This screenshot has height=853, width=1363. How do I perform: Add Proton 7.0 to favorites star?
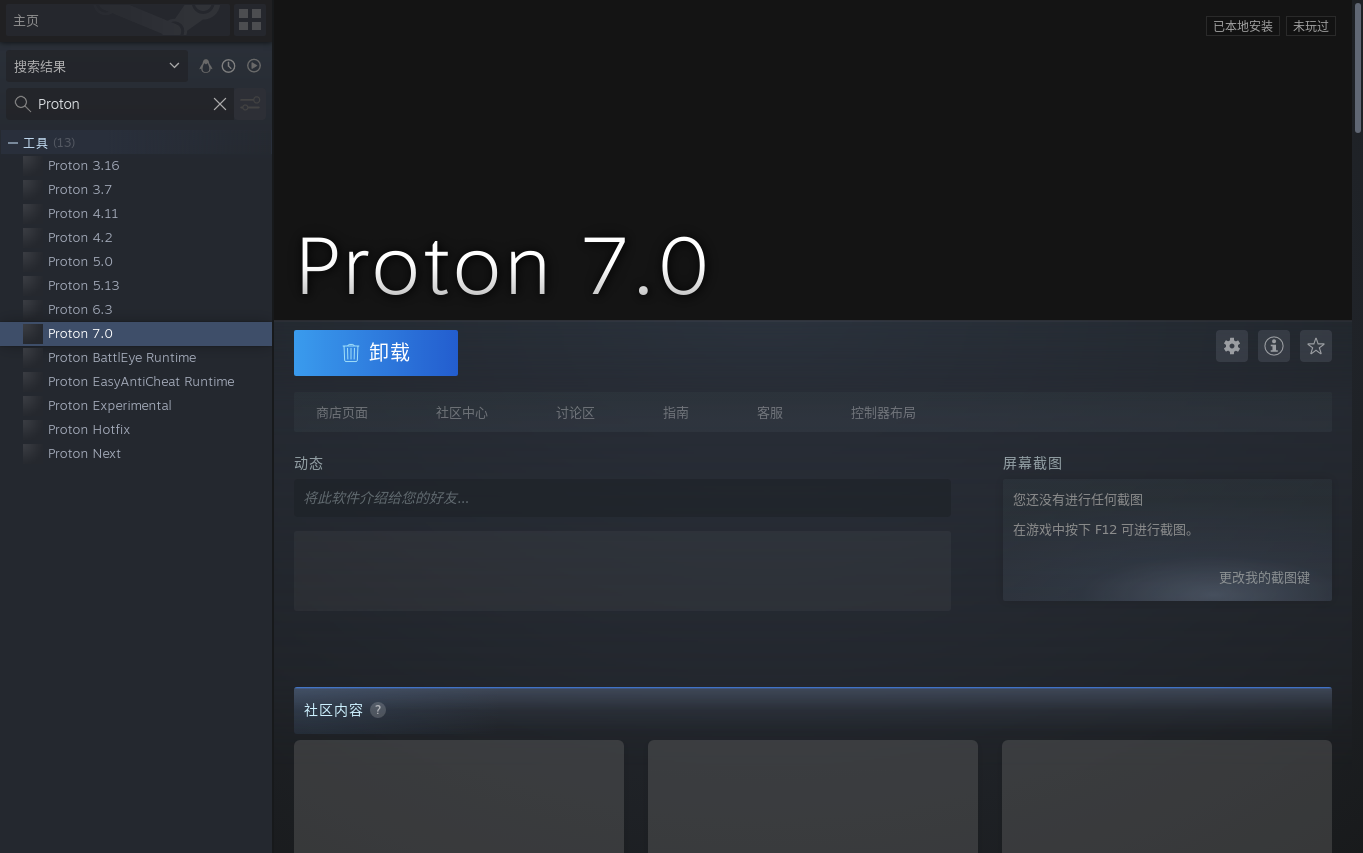click(x=1316, y=346)
